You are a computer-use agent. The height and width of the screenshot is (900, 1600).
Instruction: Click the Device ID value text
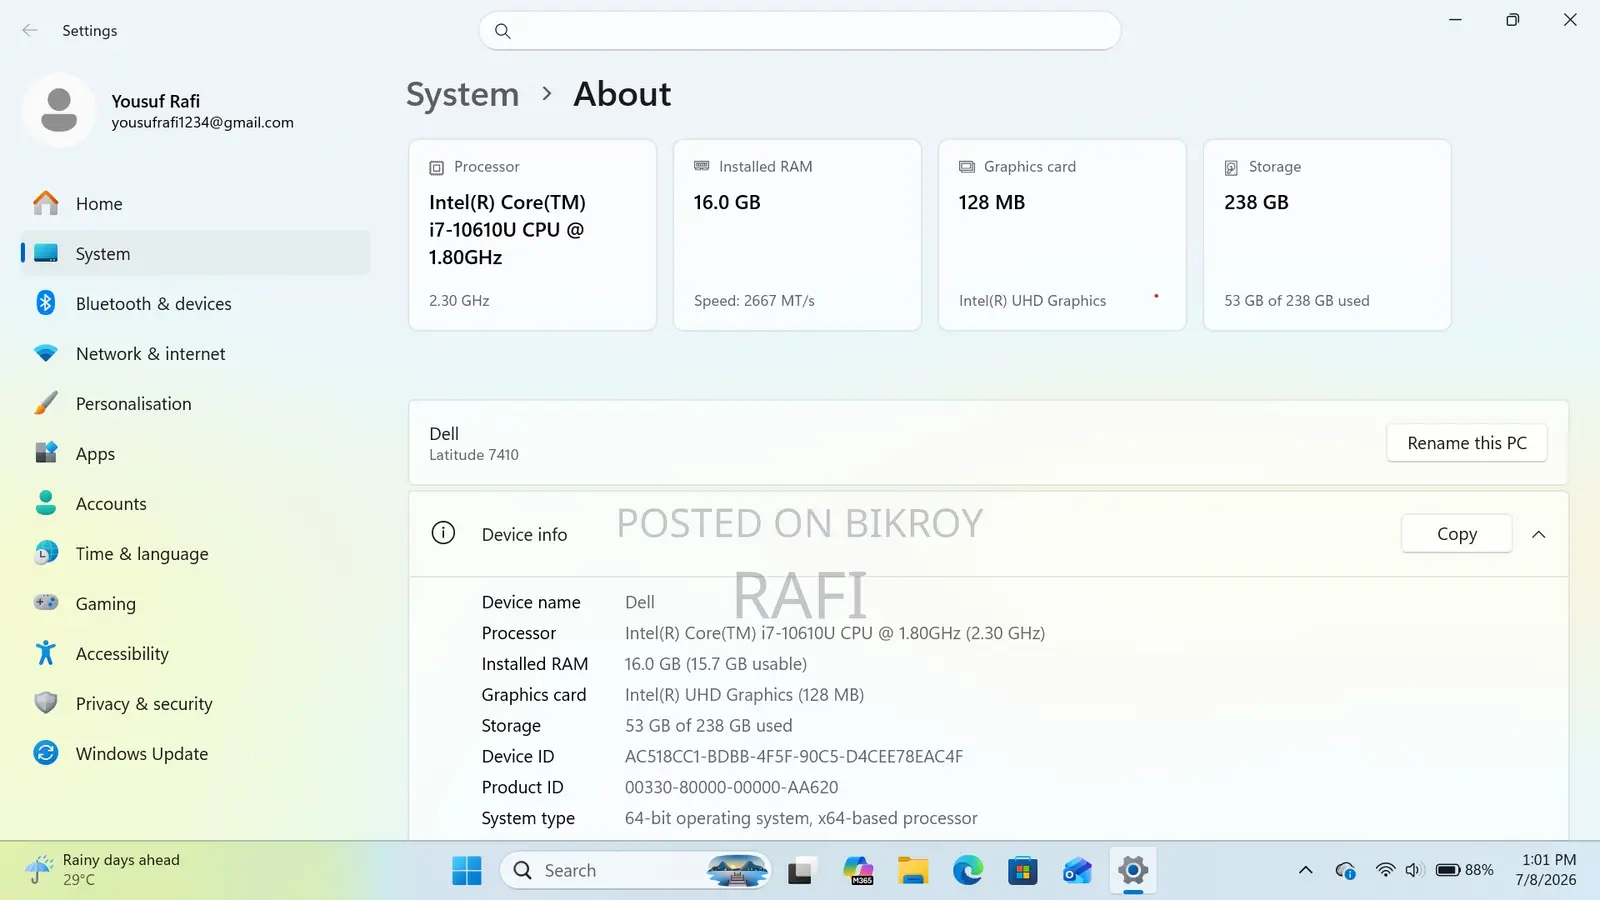(x=794, y=756)
